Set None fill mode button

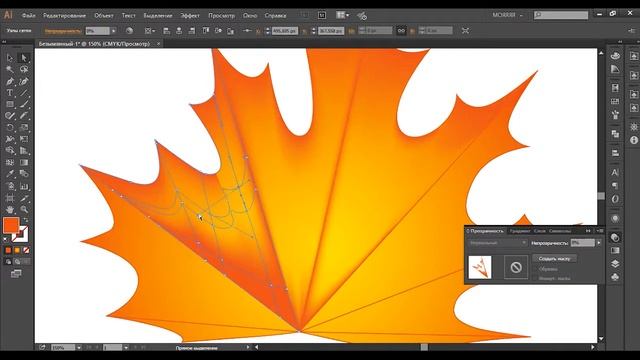(26, 250)
